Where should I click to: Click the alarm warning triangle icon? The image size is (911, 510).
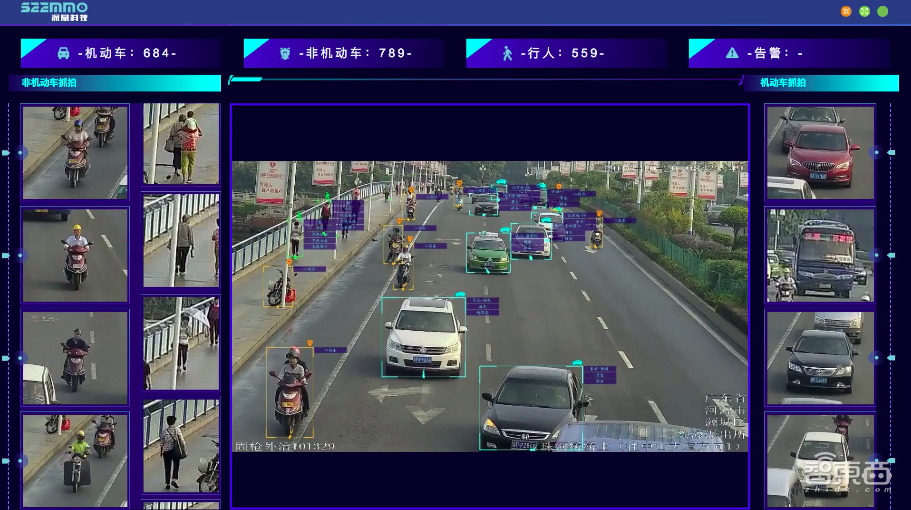point(732,53)
